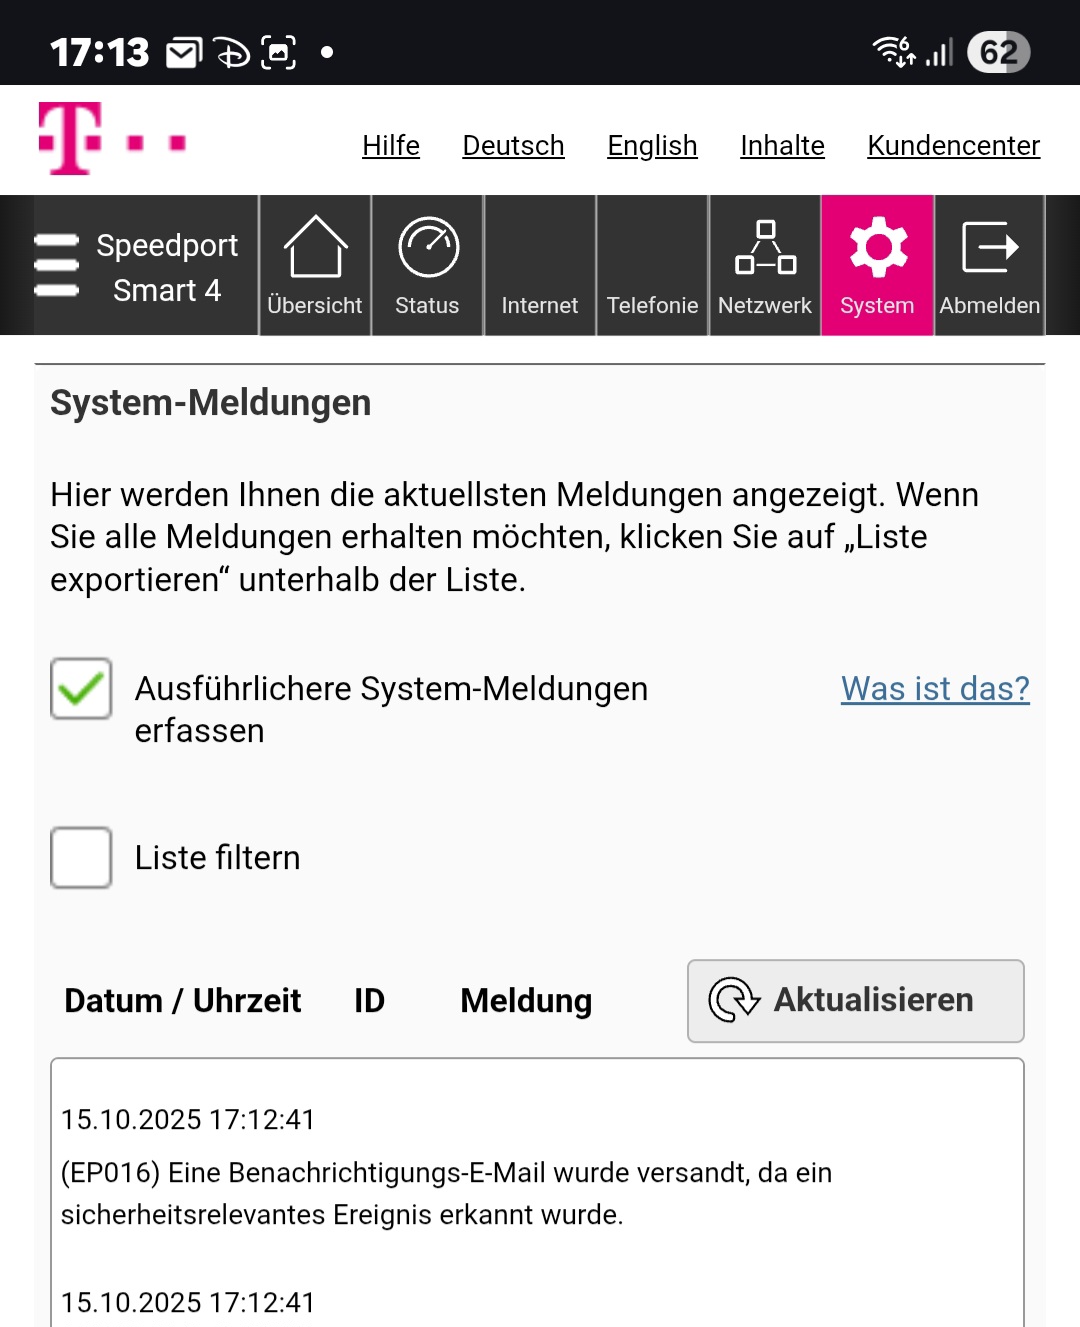Click the "Was ist das?" help link
1080x1327 pixels.
click(x=935, y=689)
